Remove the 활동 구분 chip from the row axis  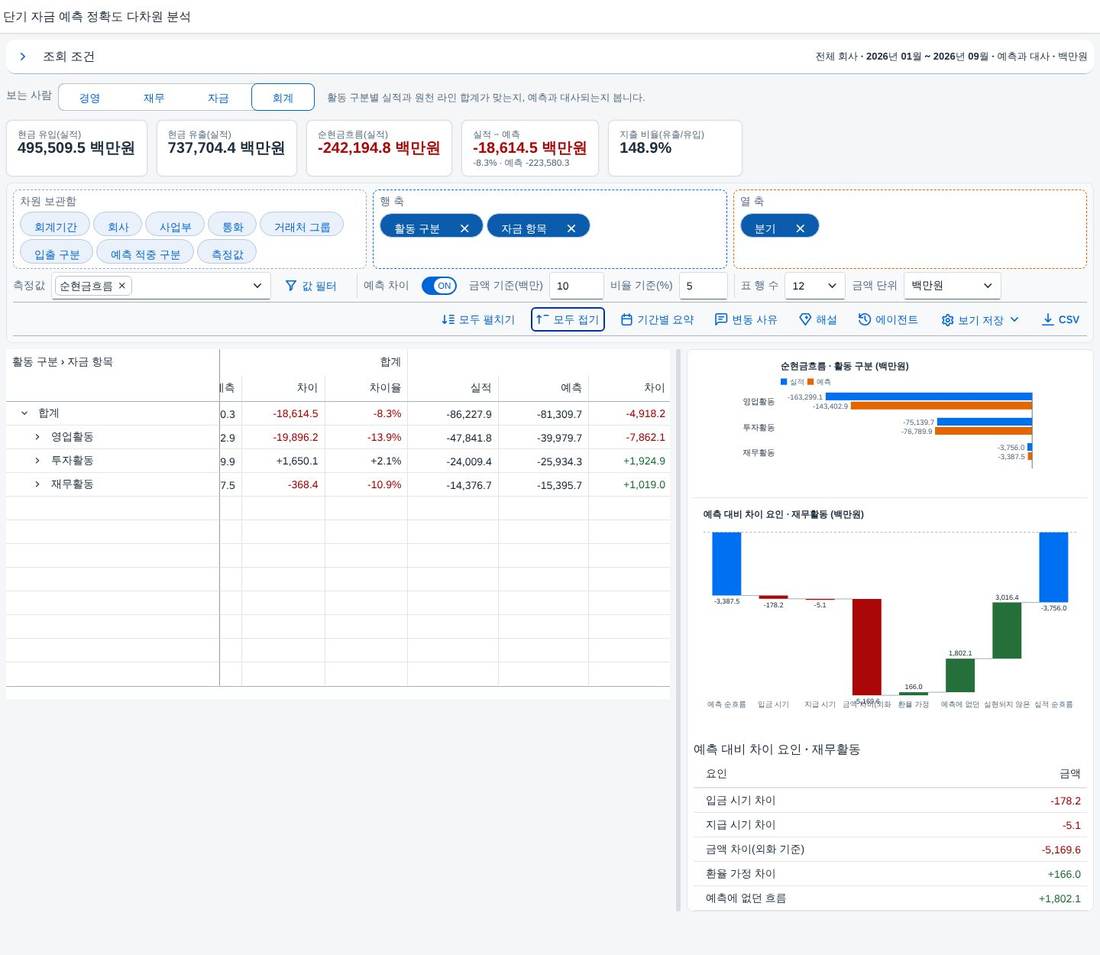pos(464,228)
